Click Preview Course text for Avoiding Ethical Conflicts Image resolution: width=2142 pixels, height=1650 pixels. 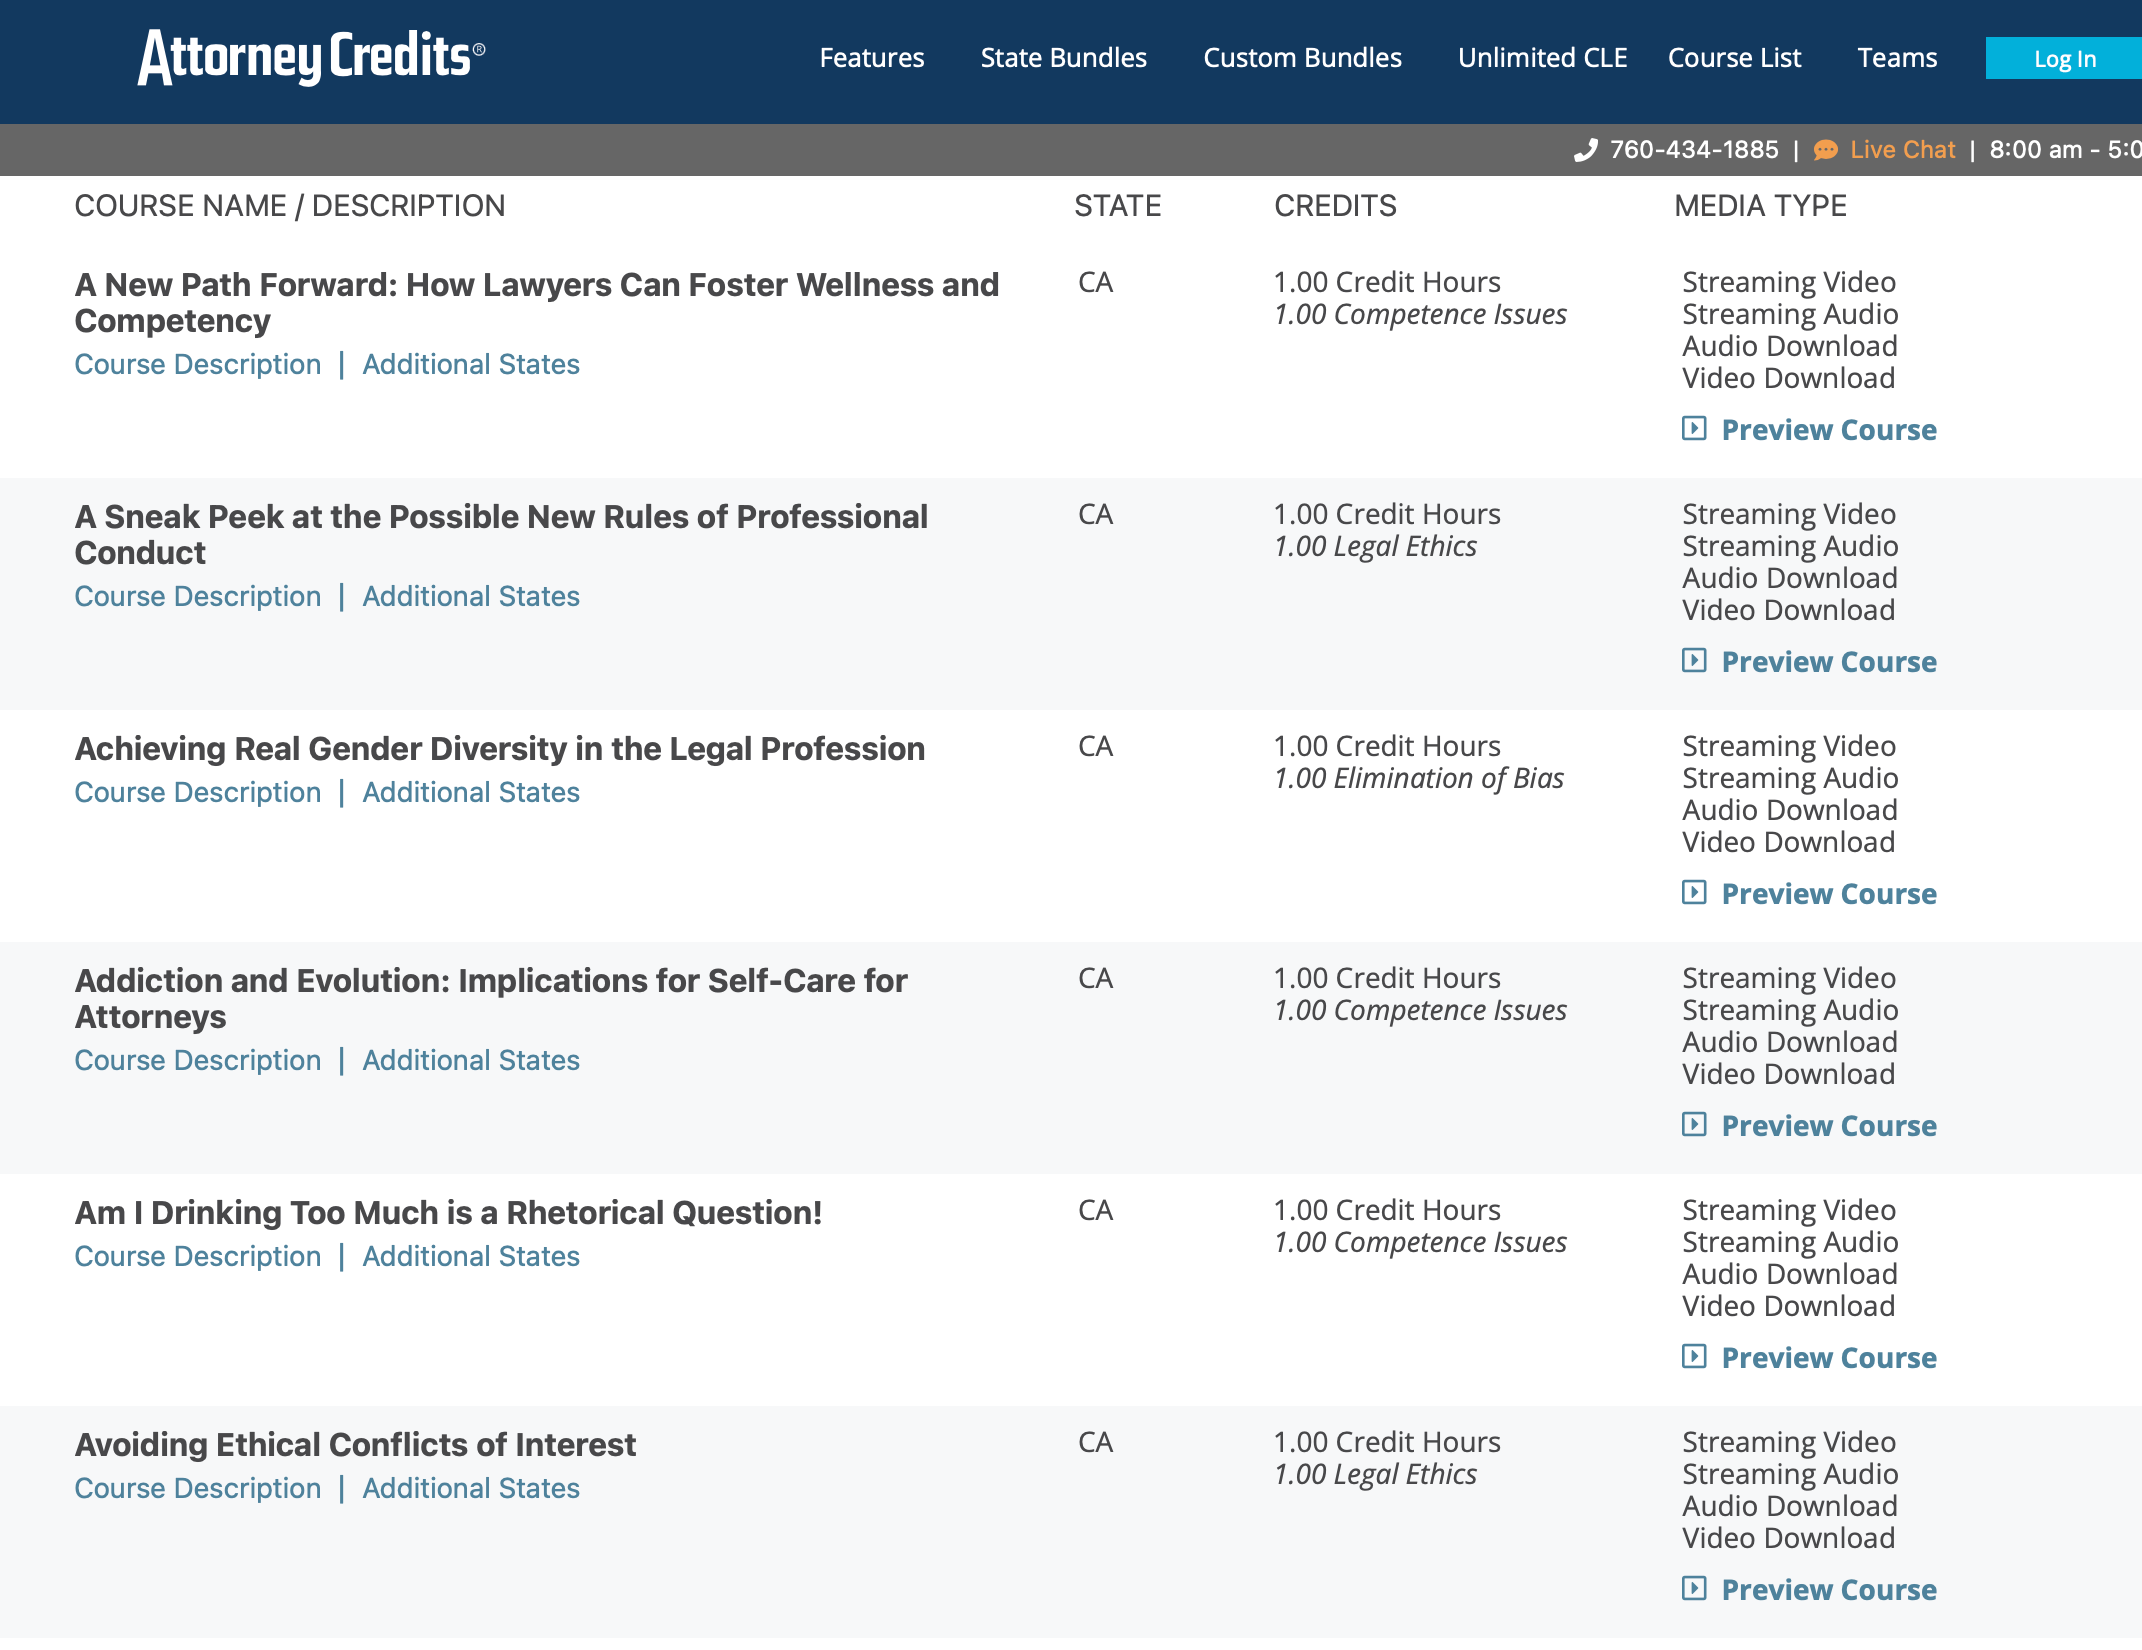[1829, 1590]
